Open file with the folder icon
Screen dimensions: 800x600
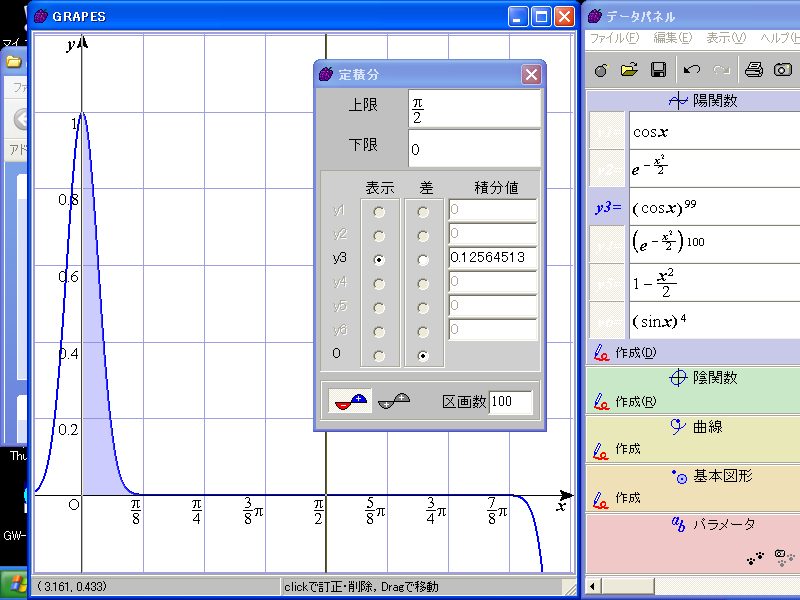click(x=629, y=70)
